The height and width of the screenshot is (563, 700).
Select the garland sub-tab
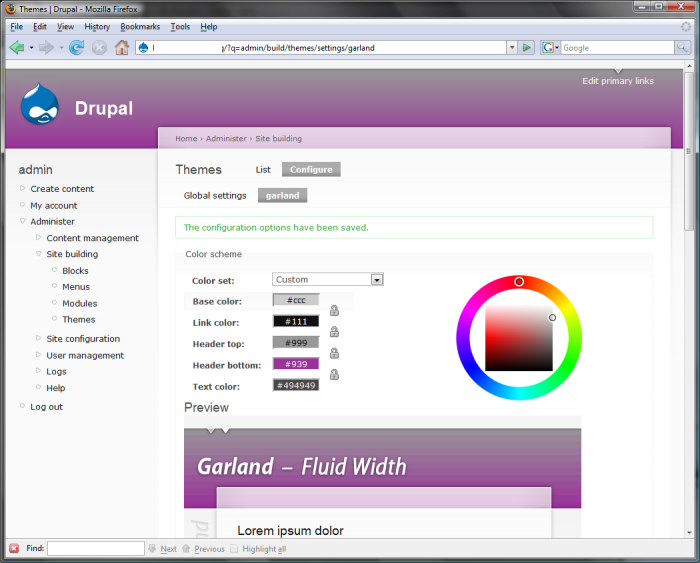[x=282, y=195]
